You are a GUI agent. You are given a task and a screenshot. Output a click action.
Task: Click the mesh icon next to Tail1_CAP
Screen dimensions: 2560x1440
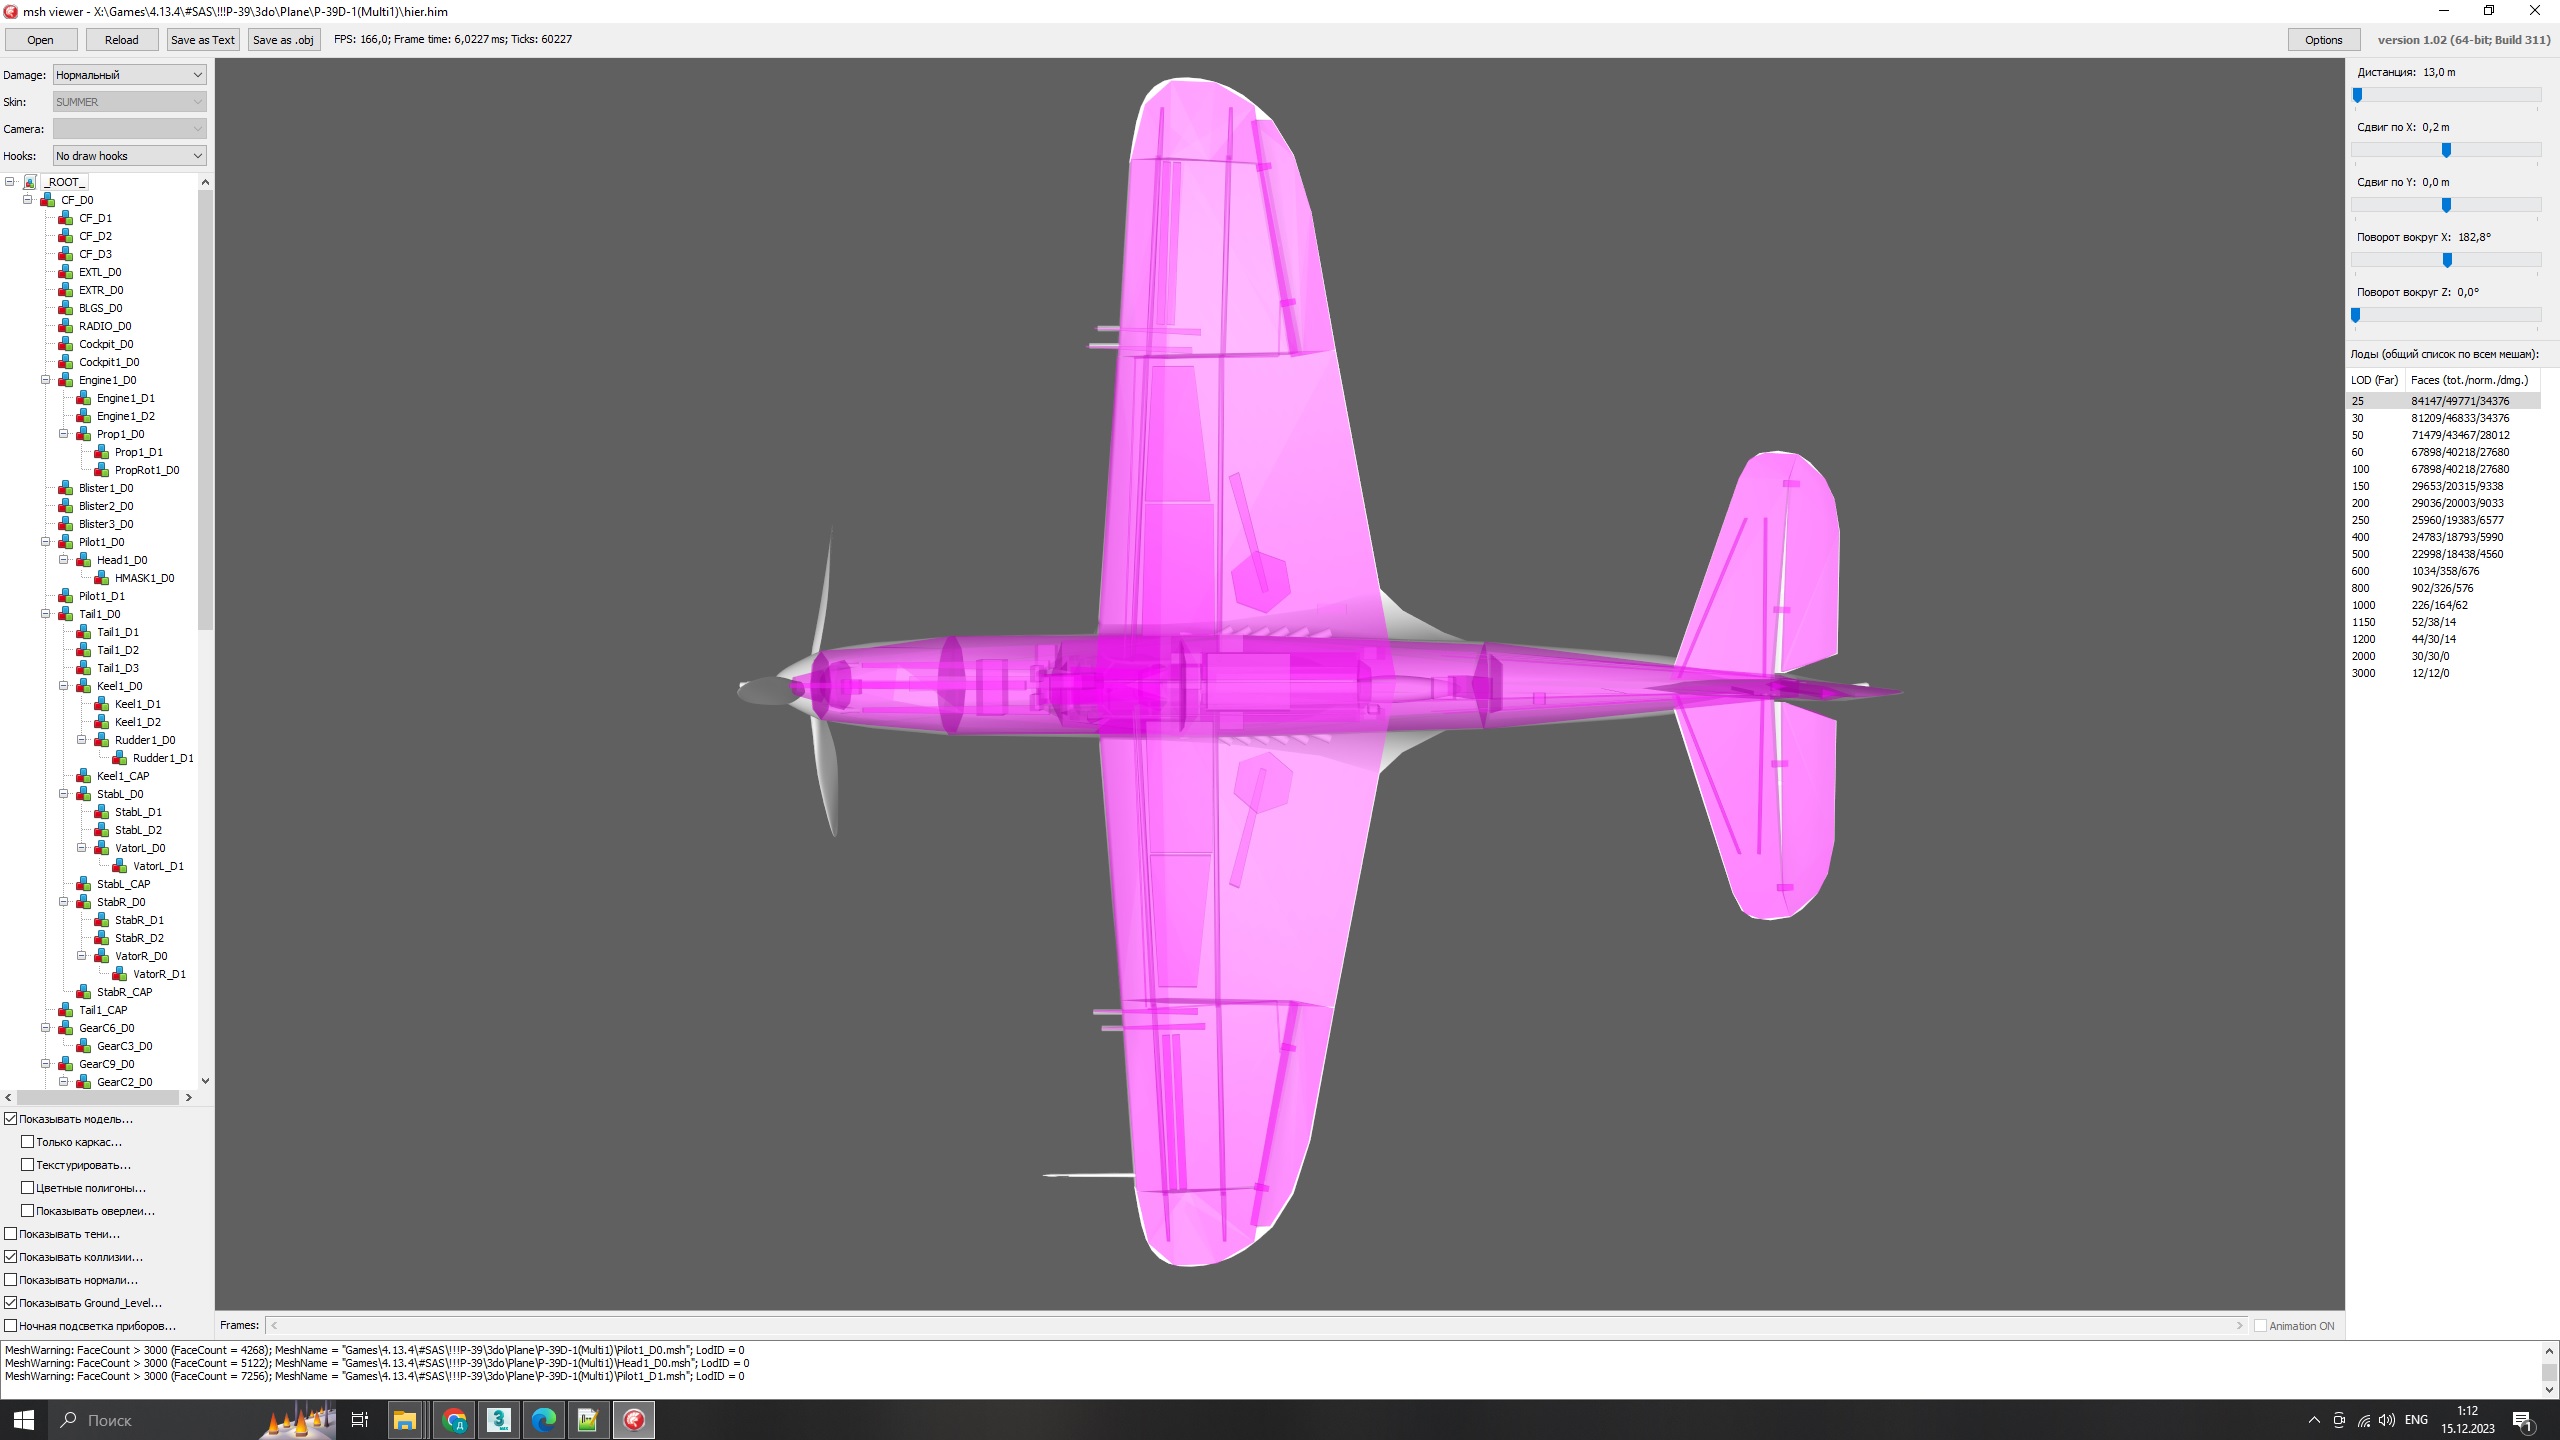pyautogui.click(x=66, y=1010)
